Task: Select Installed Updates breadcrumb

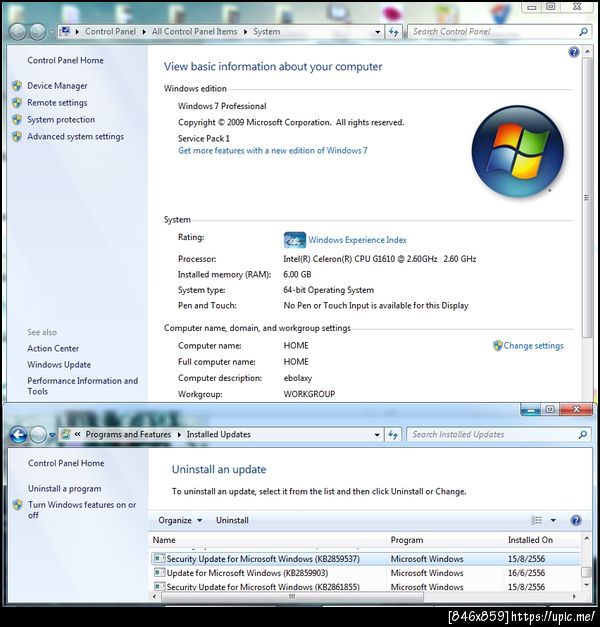Action: (x=218, y=434)
